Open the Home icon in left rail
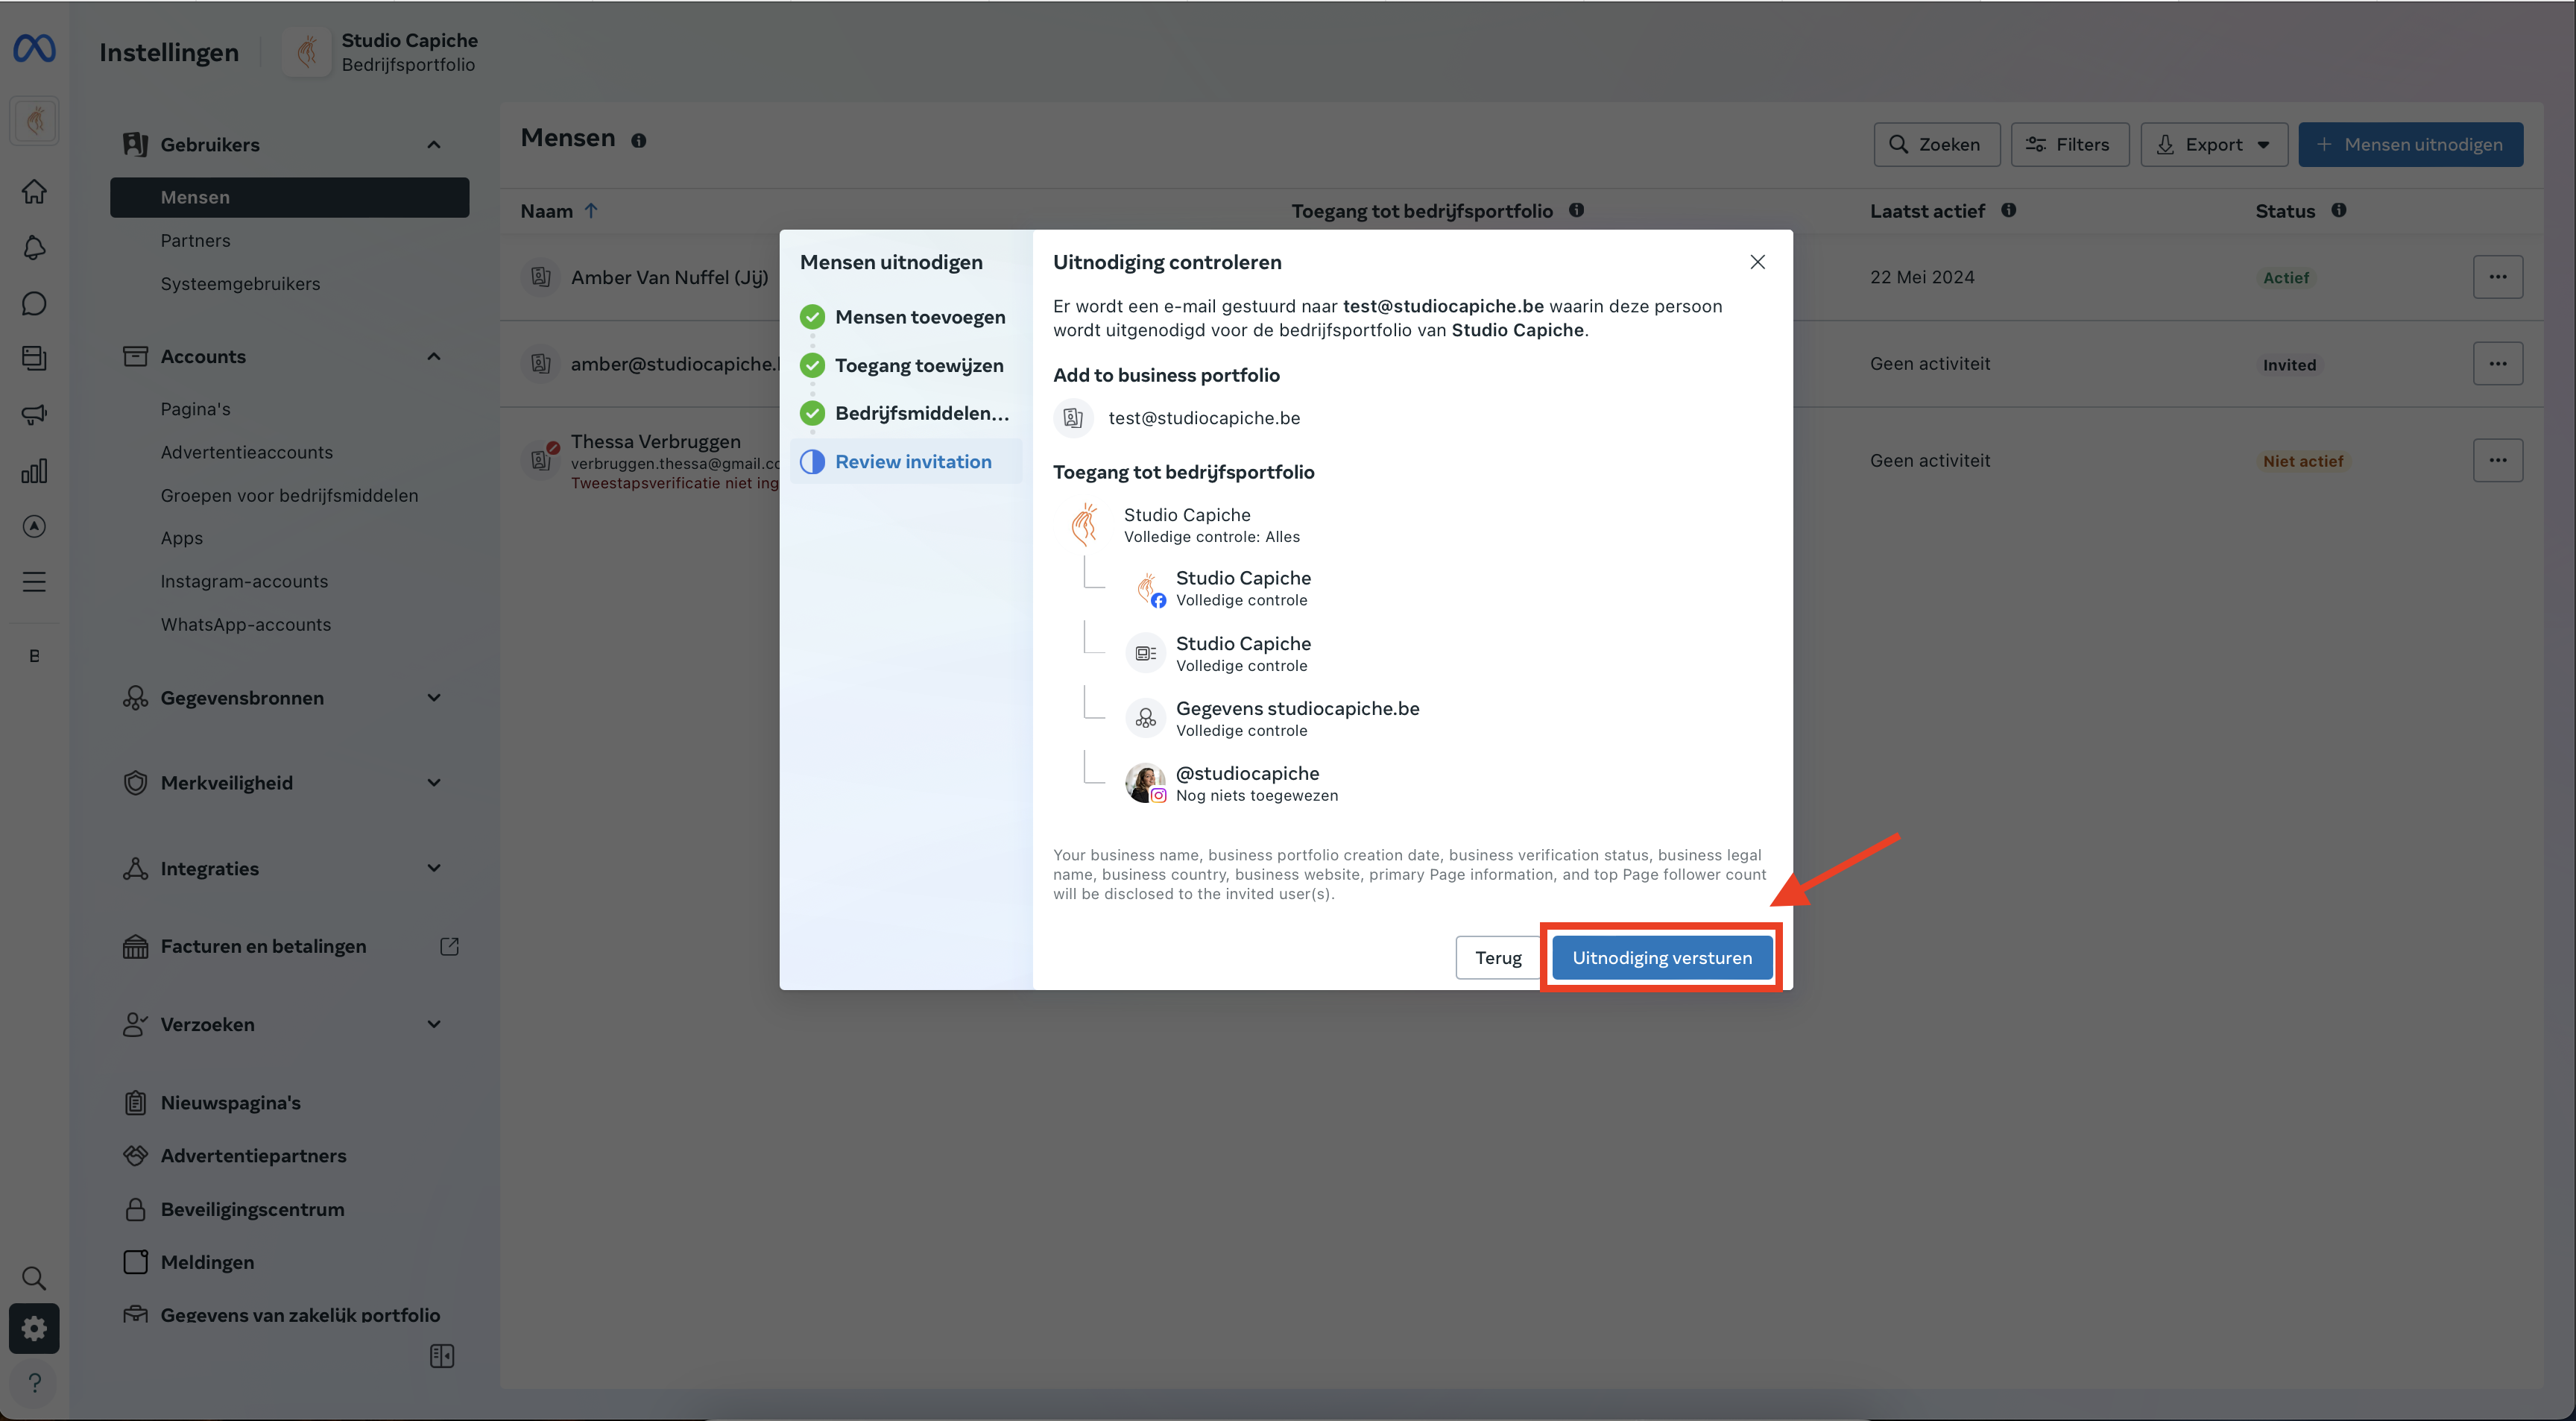The width and height of the screenshot is (2576, 1421). click(34, 191)
